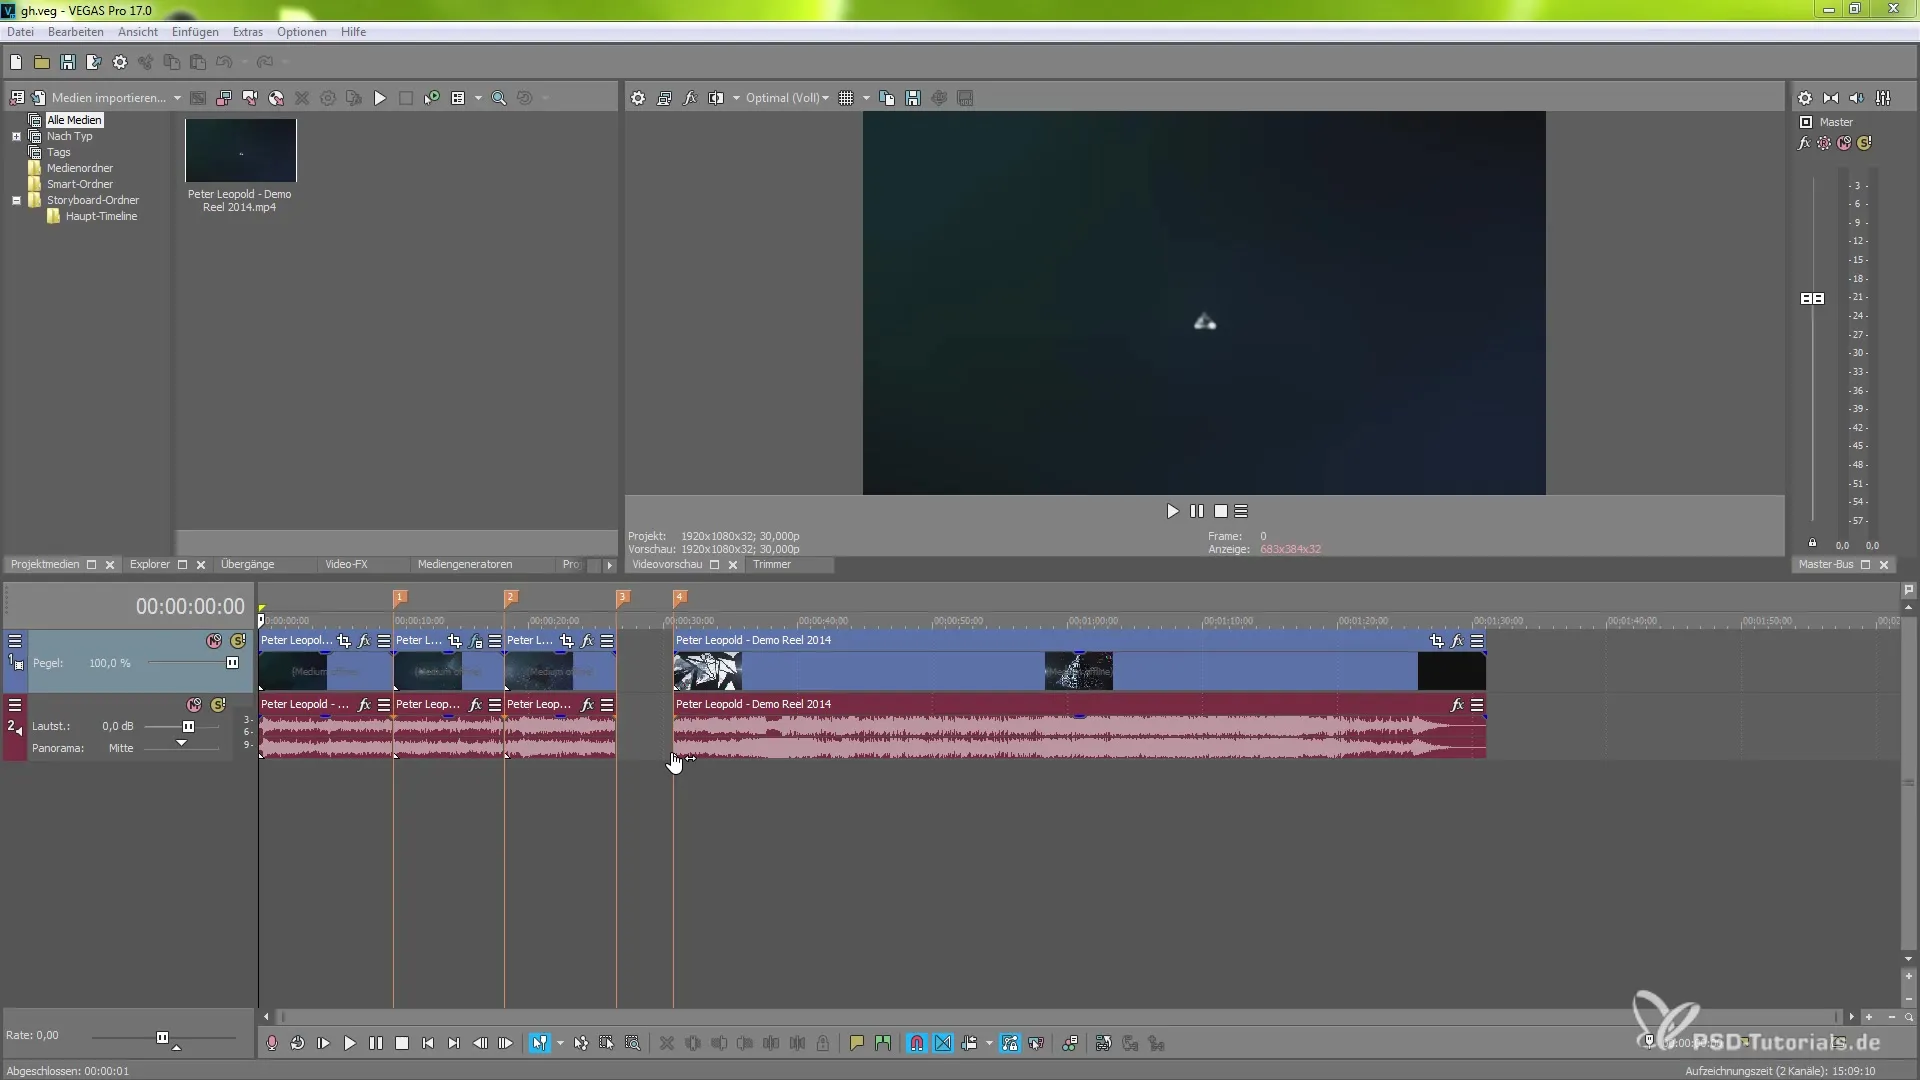Open event FX on the Demo Reel 2014 video event
The width and height of the screenshot is (1920, 1080).
pos(1457,641)
